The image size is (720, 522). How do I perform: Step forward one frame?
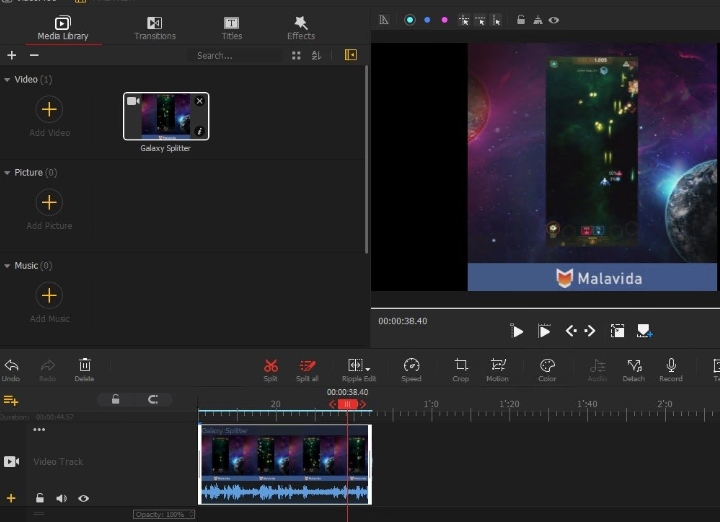click(x=590, y=331)
